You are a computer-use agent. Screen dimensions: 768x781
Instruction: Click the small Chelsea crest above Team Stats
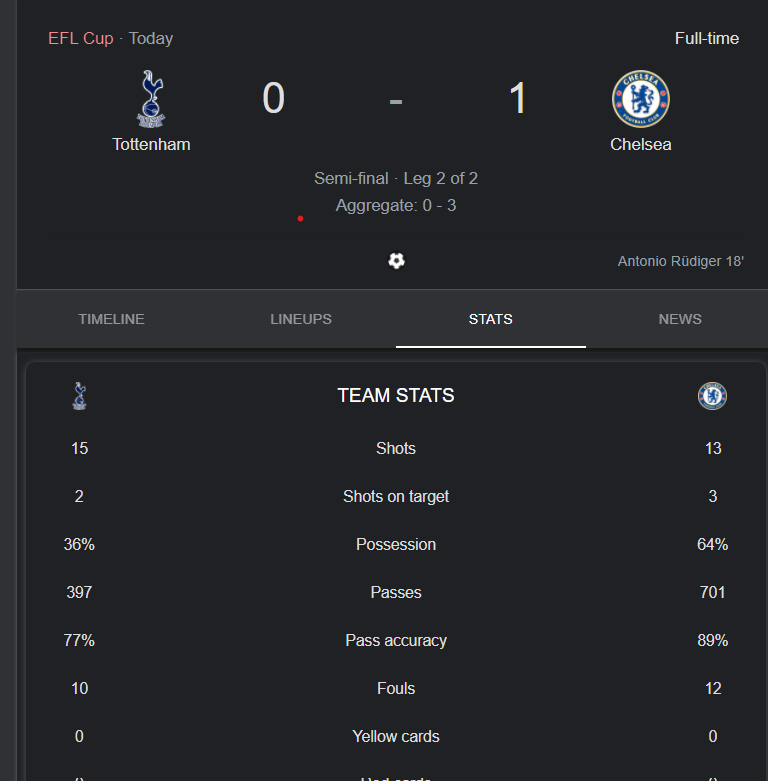coord(712,396)
